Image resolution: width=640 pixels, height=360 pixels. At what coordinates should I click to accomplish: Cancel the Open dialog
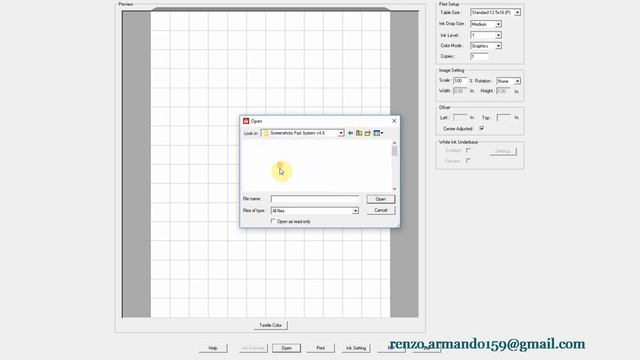point(380,210)
